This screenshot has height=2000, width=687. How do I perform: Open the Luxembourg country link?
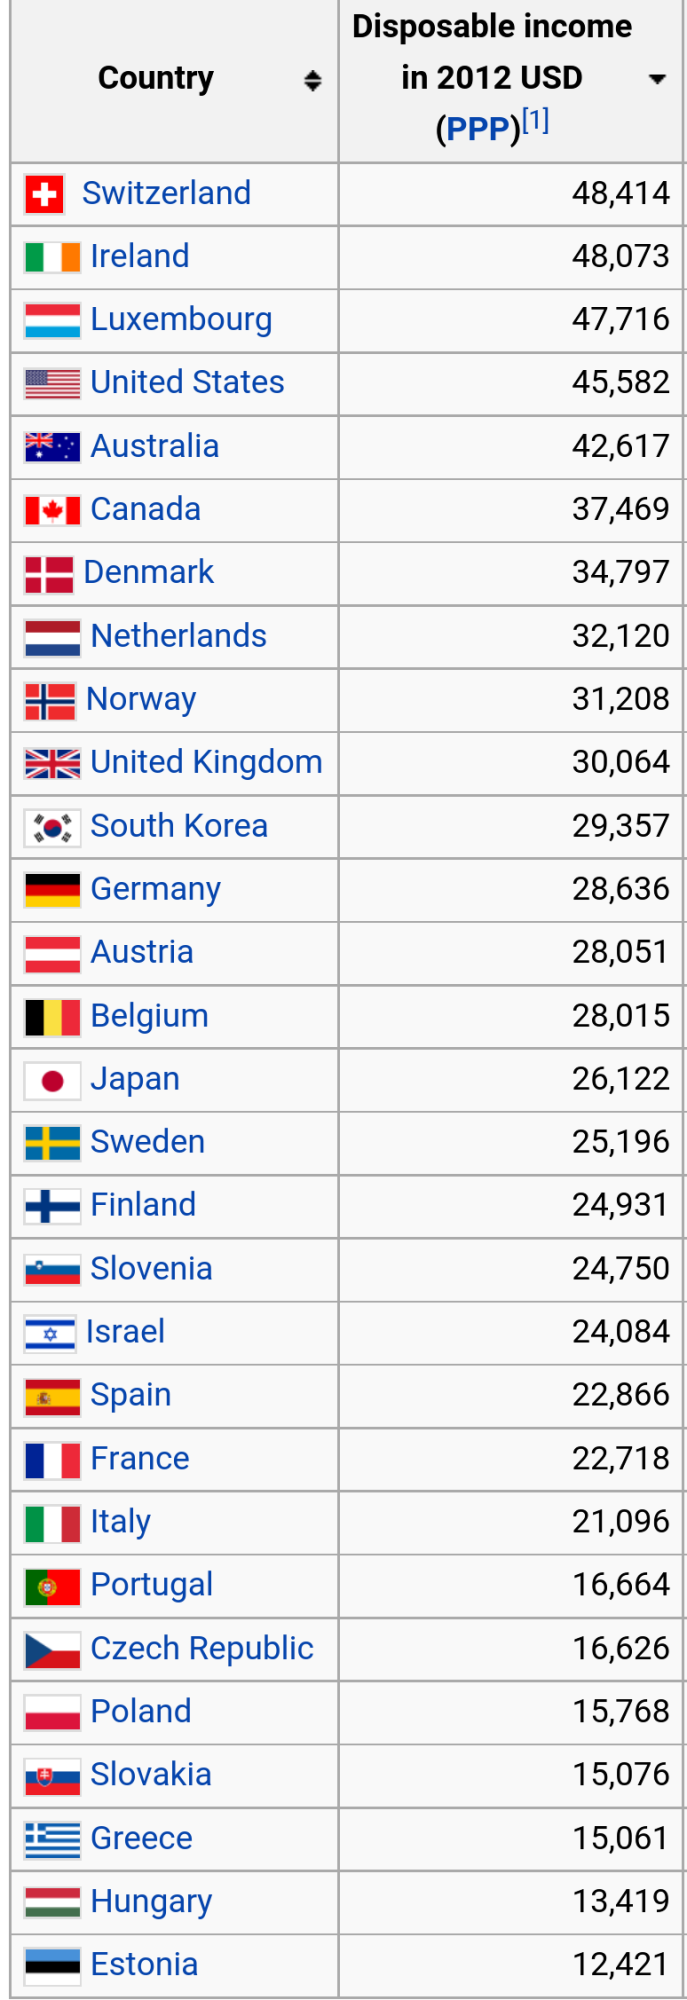tap(181, 320)
